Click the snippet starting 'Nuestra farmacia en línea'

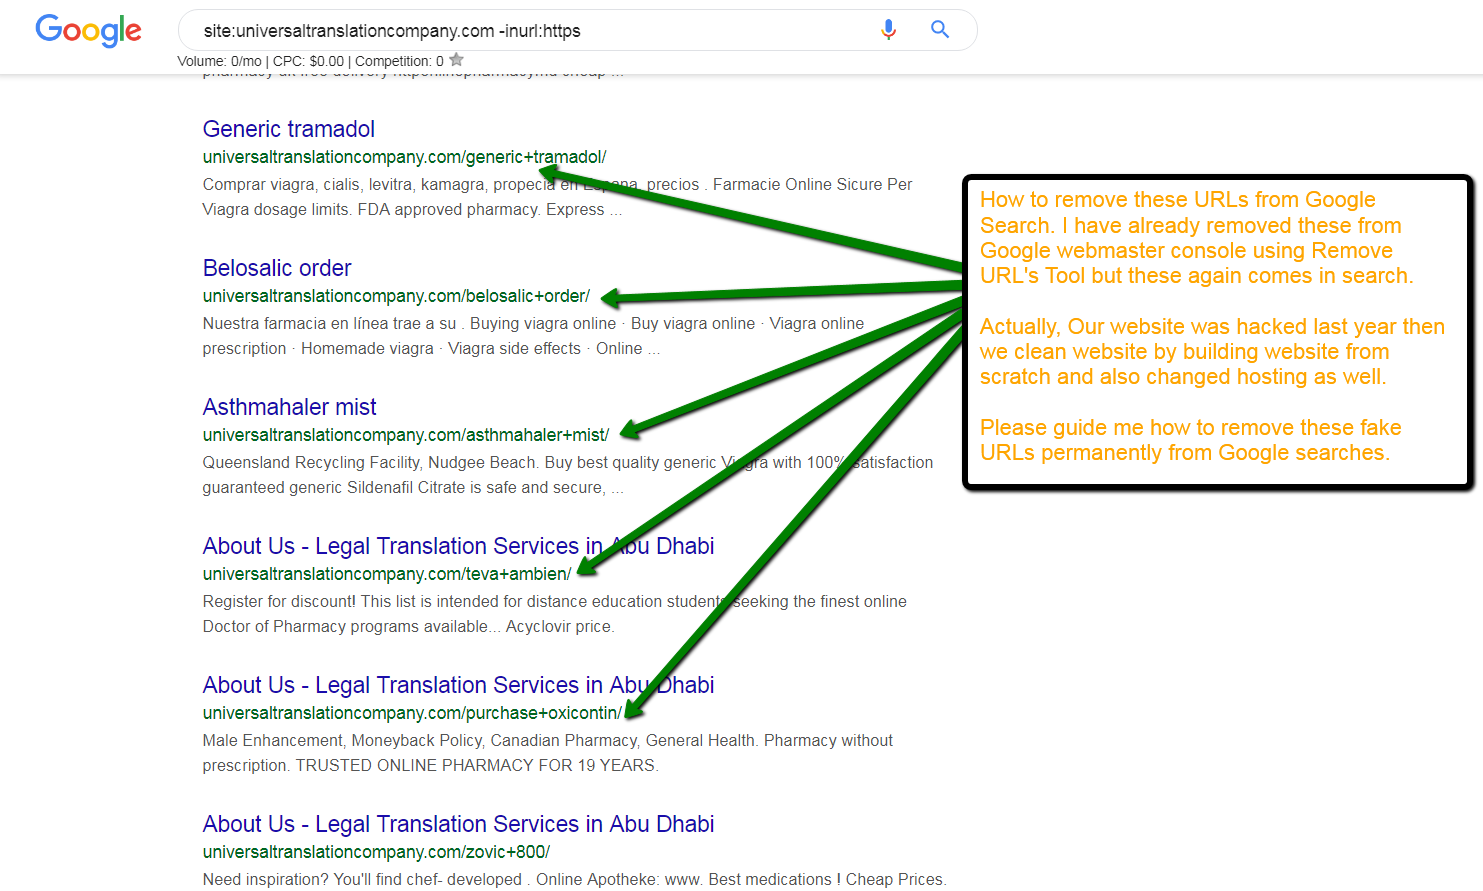(x=533, y=336)
